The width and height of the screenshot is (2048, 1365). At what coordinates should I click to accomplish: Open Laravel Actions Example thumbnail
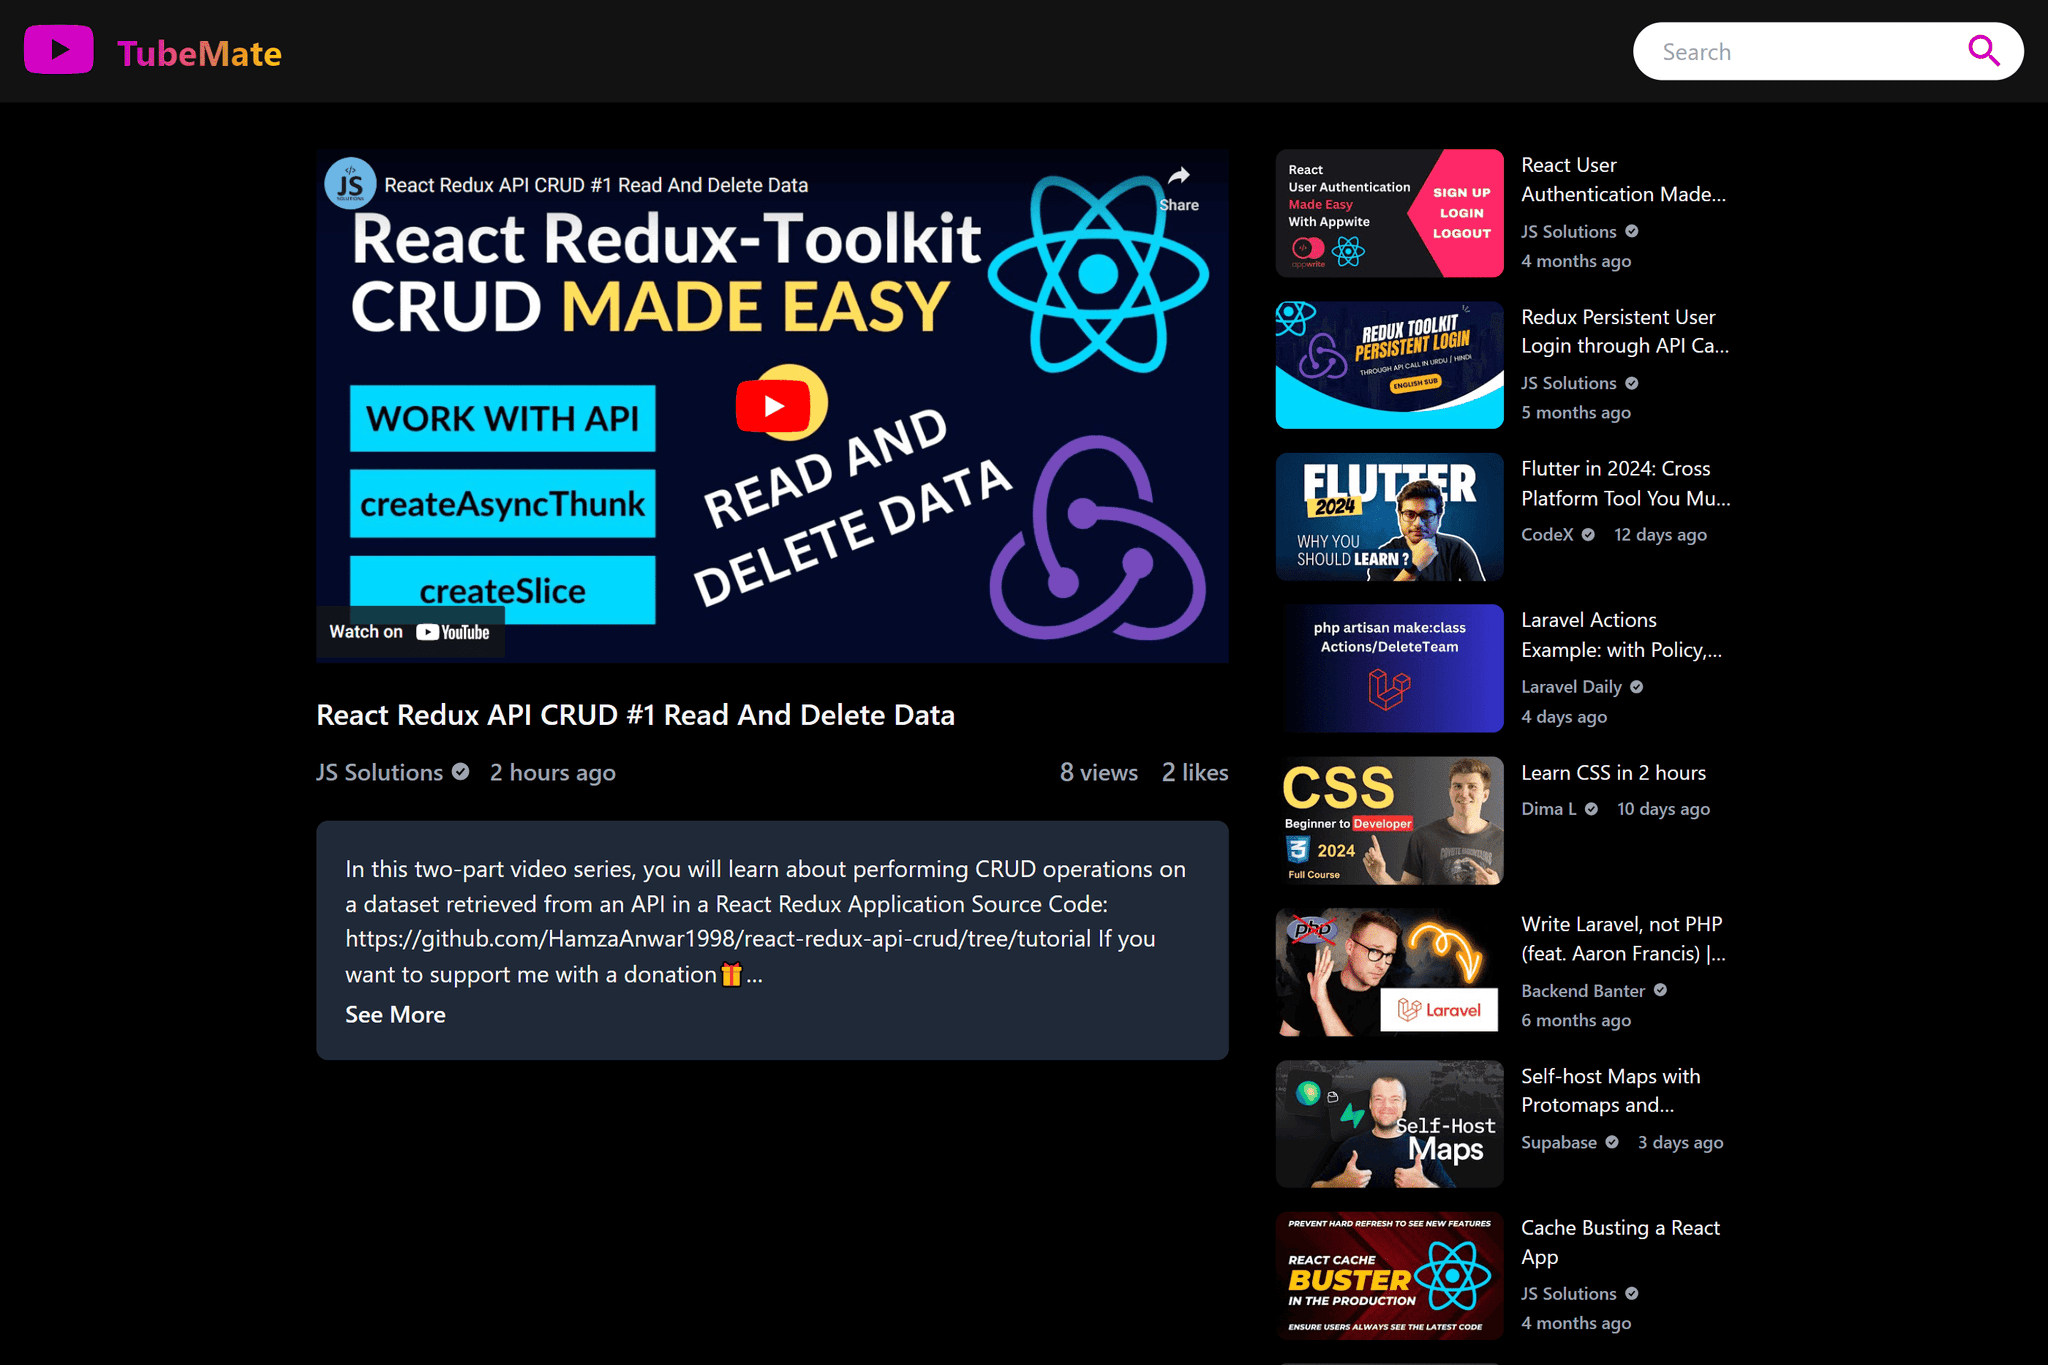pos(1389,668)
